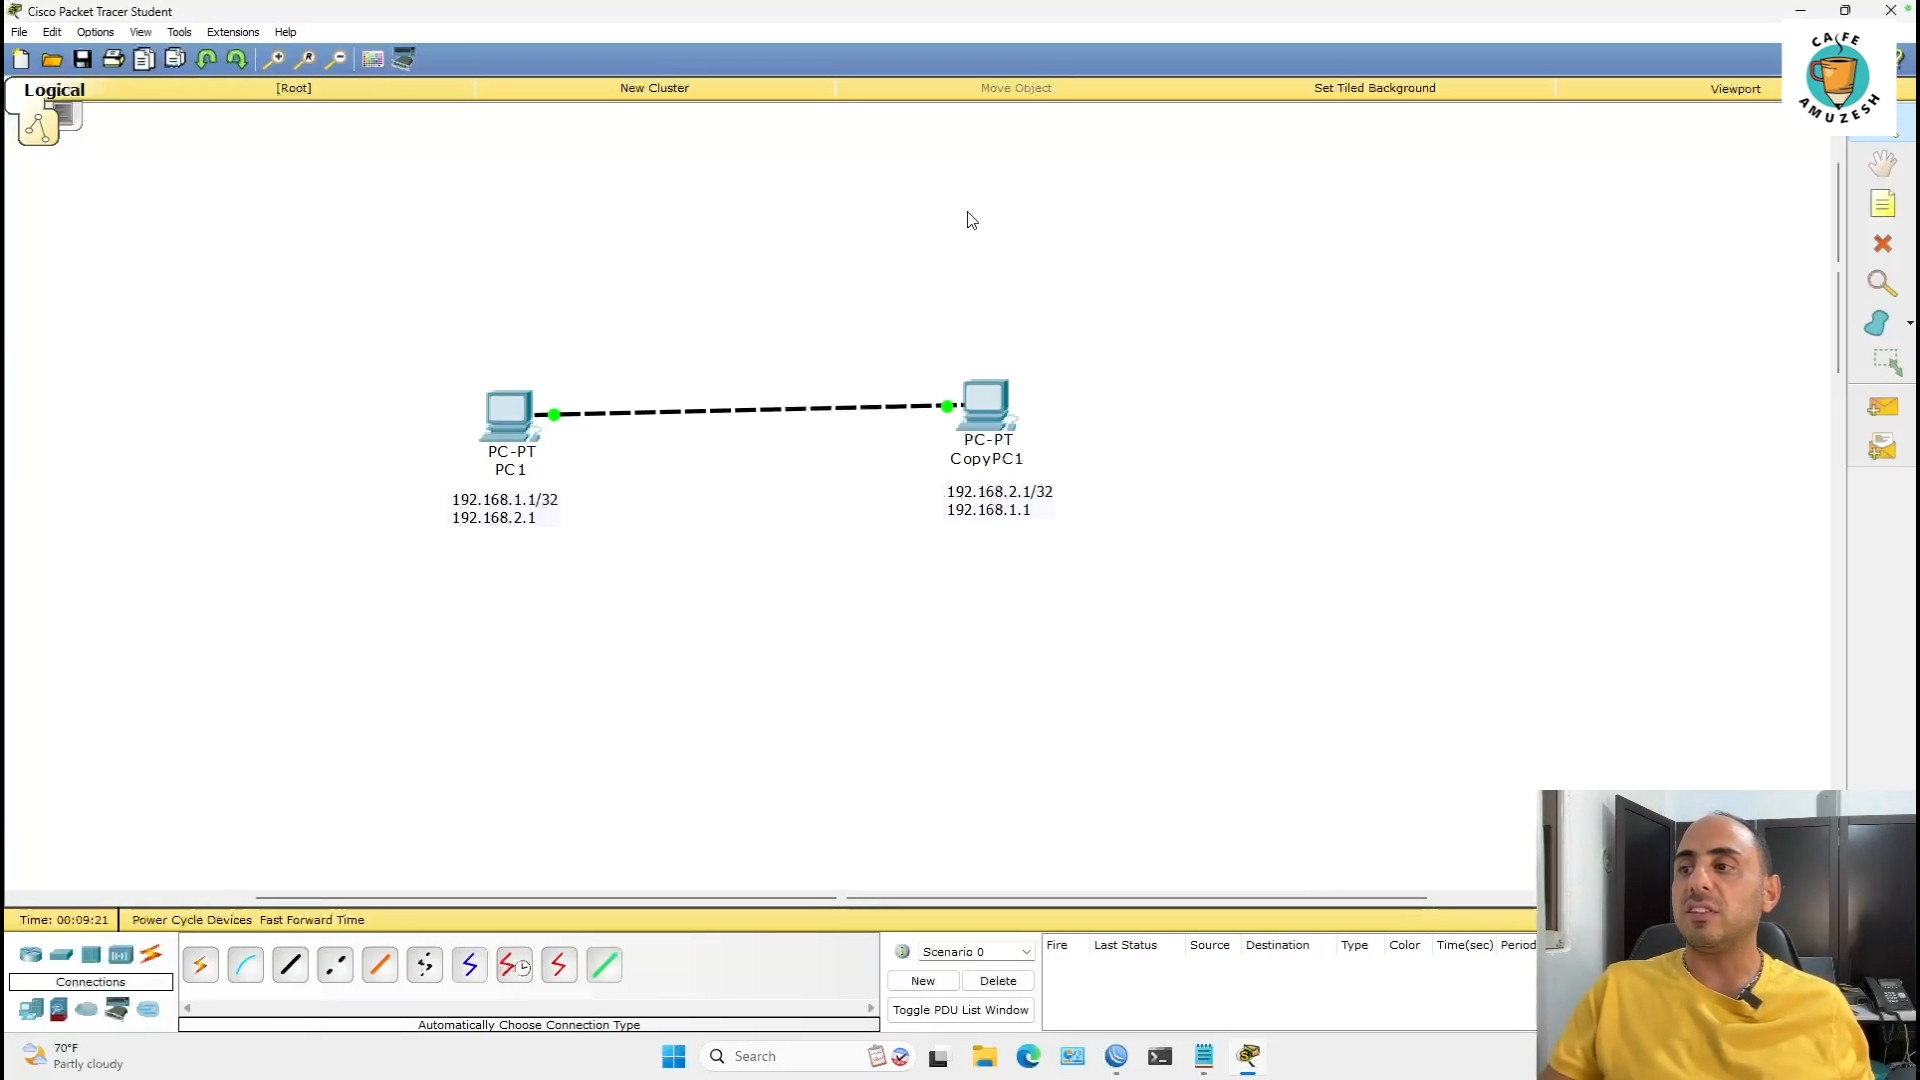Select the Switches device category

61,955
